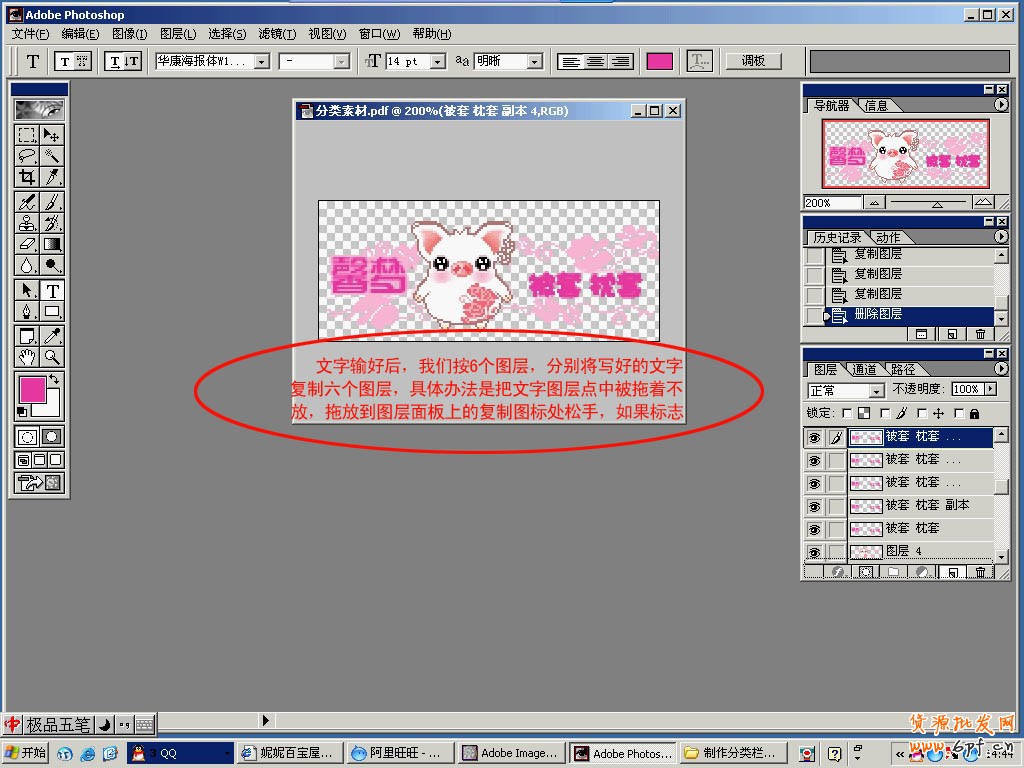Click the left-align text button
Image resolution: width=1024 pixels, height=768 pixels.
[570, 61]
